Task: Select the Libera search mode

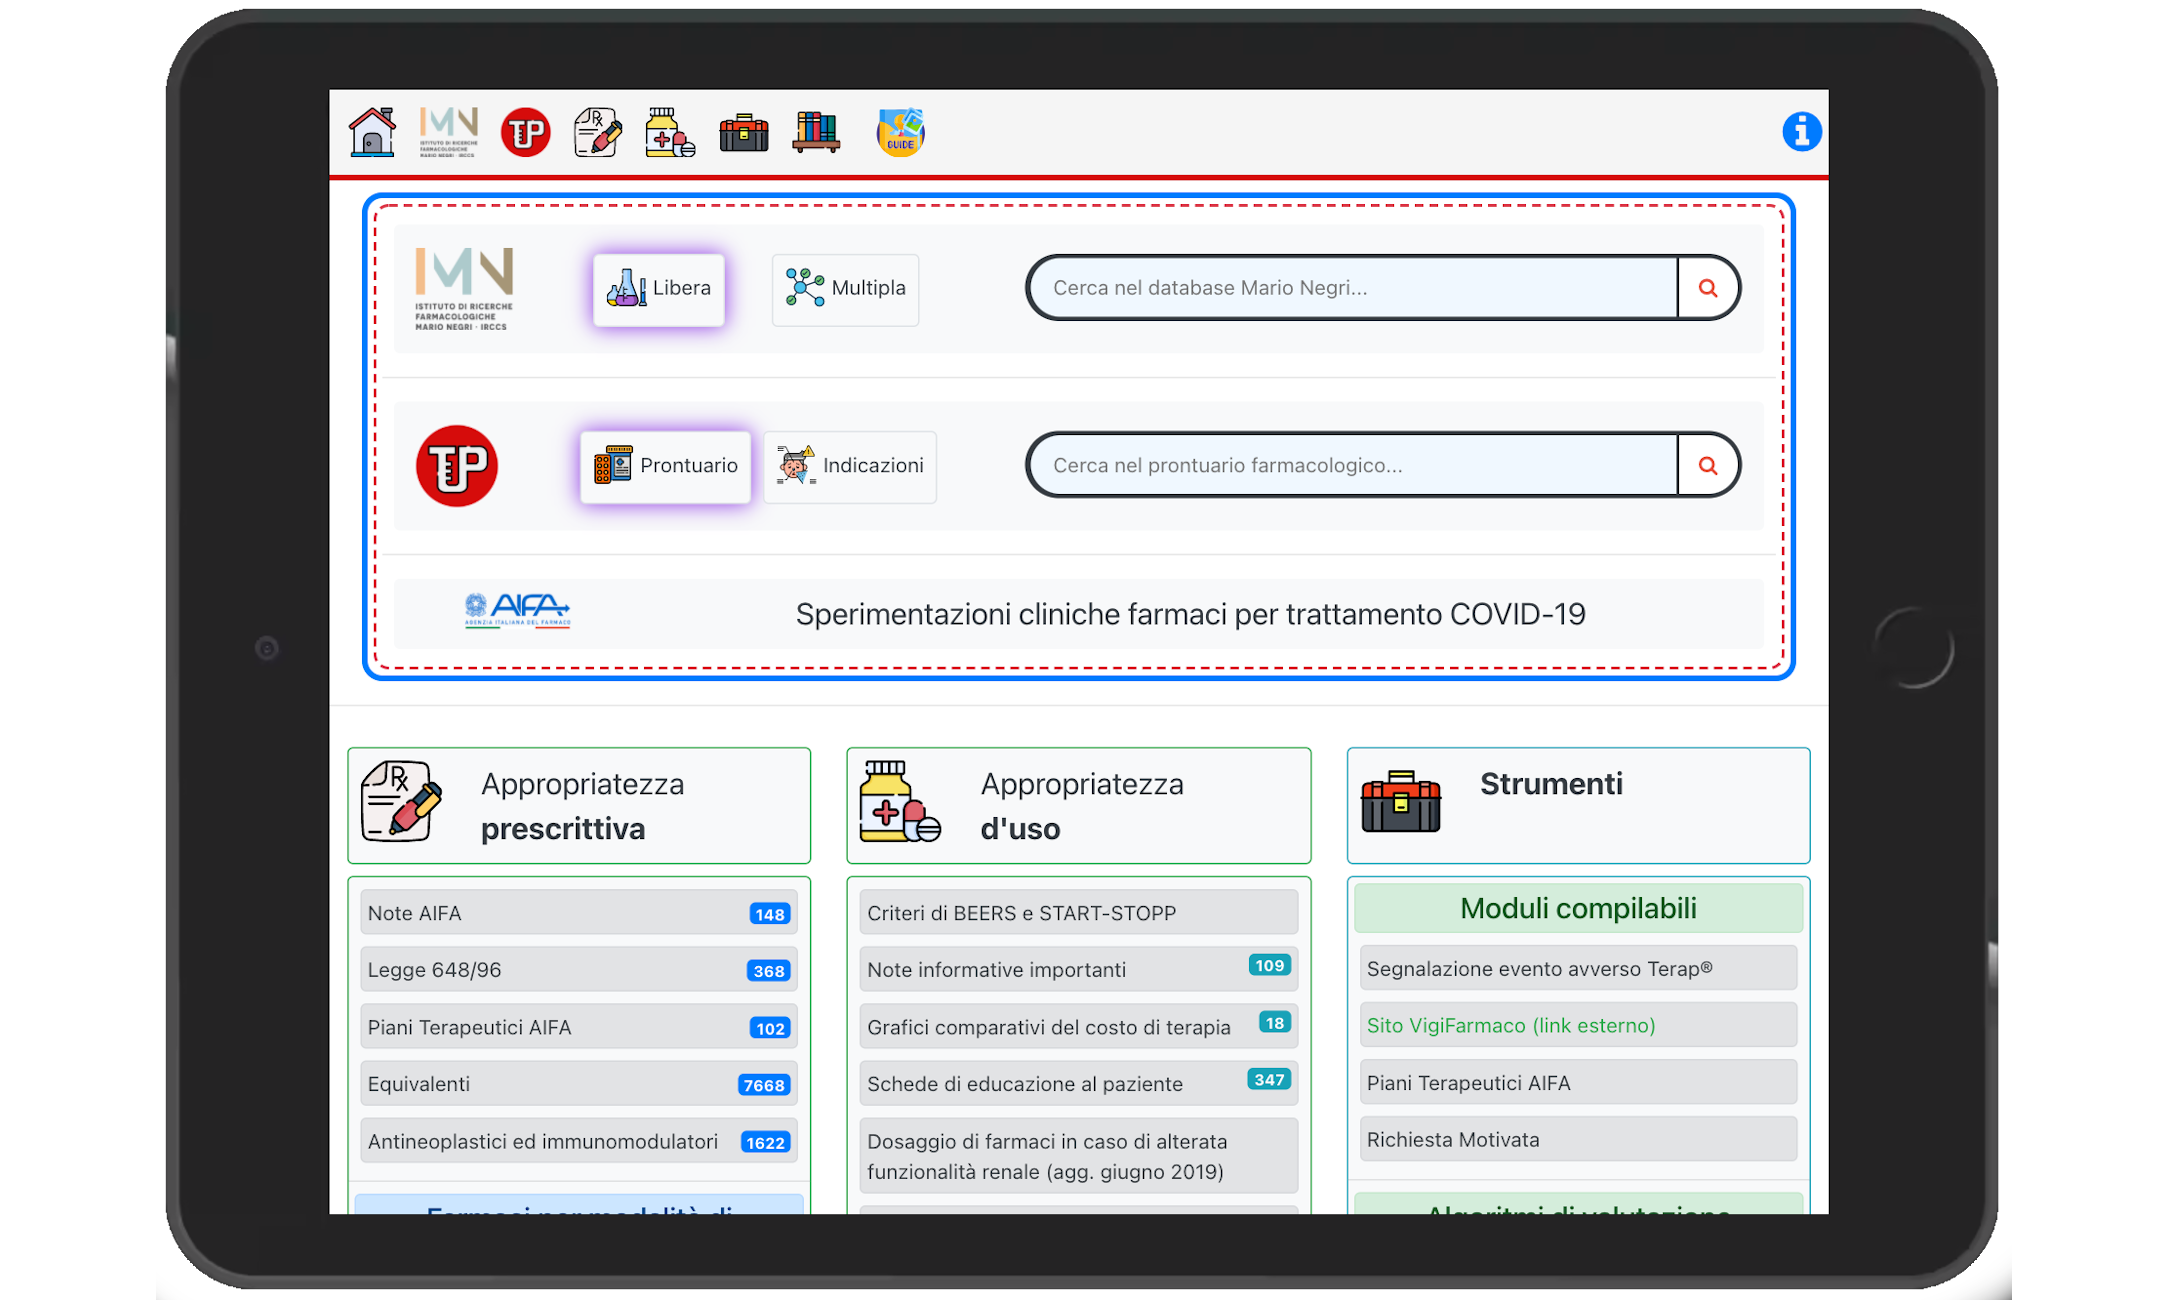Action: pos(659,289)
